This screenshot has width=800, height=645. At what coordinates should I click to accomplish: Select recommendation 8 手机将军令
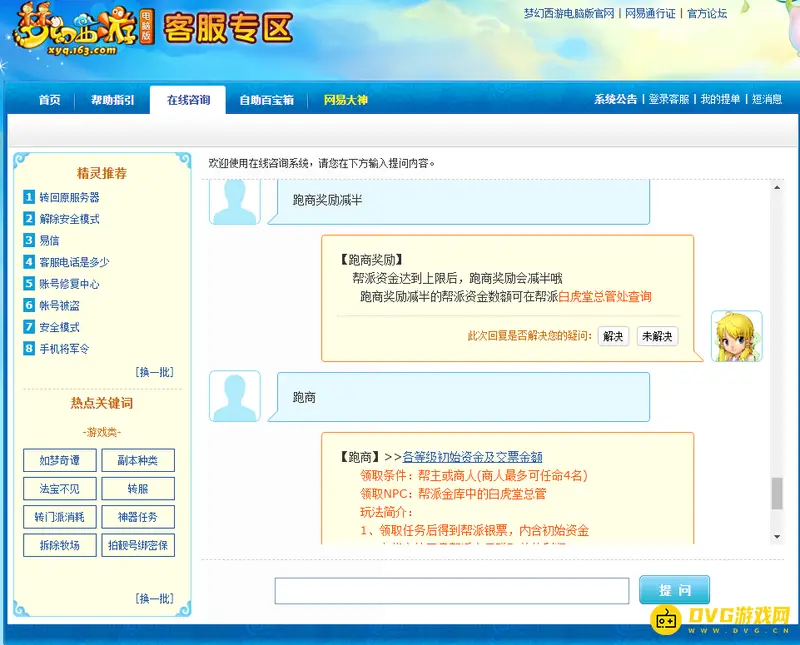coord(64,349)
